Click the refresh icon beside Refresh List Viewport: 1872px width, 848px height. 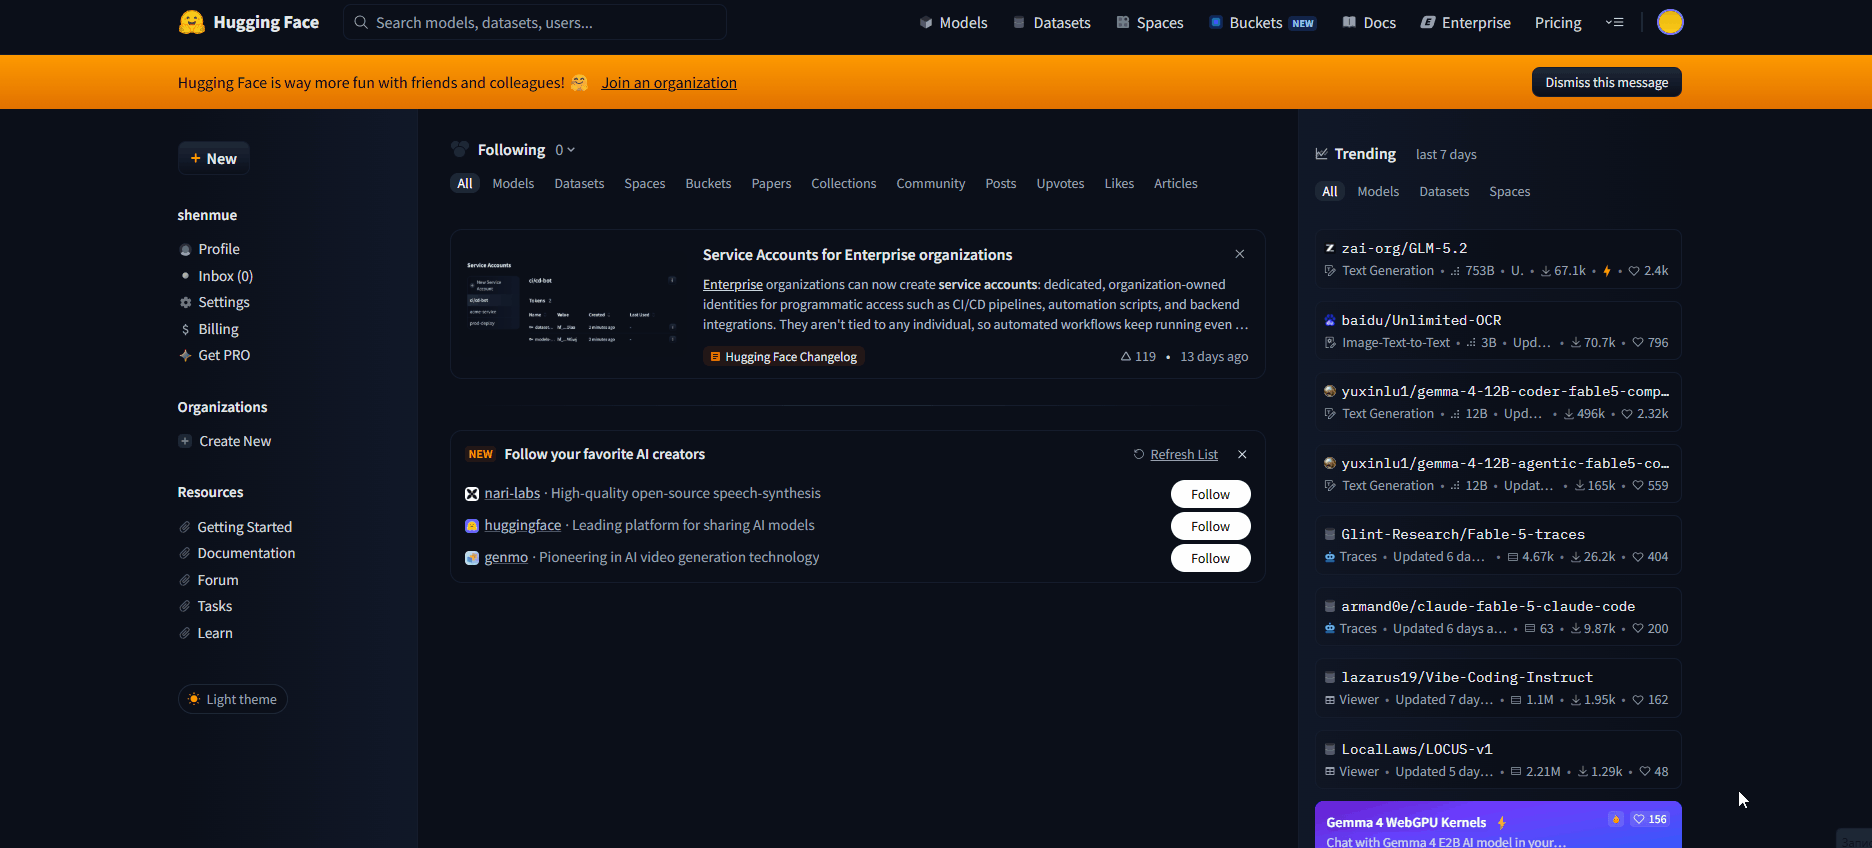1139,454
